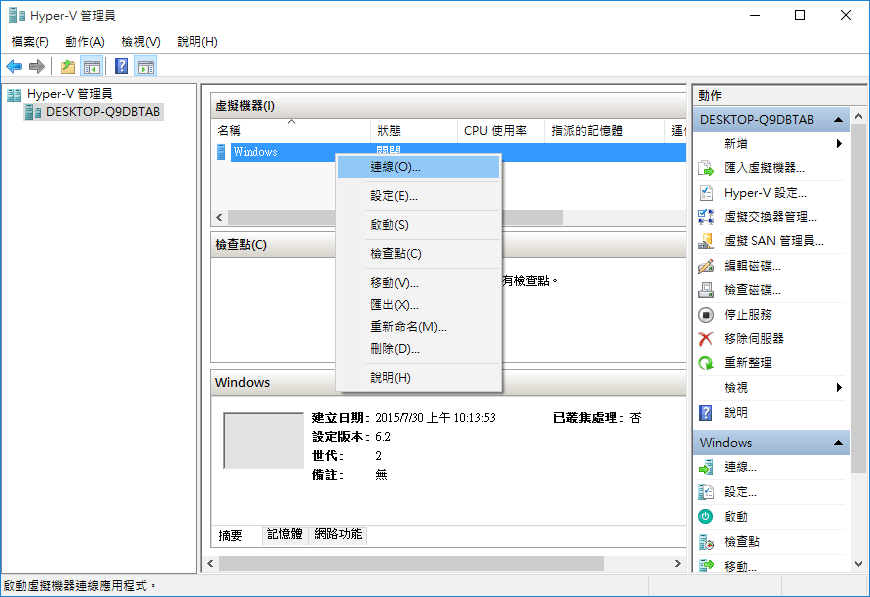This screenshot has width=870, height=597.
Task: Choose 刪除(D)... from the context menu
Action: pos(418,349)
